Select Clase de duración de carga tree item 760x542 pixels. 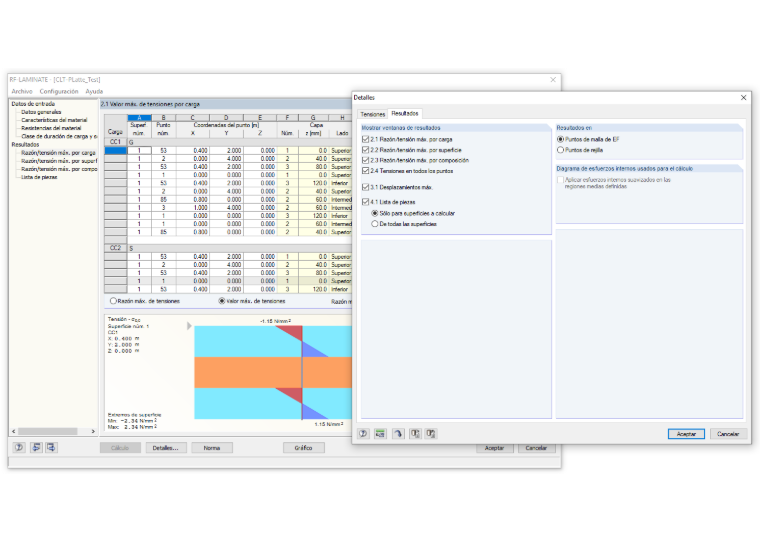59,137
